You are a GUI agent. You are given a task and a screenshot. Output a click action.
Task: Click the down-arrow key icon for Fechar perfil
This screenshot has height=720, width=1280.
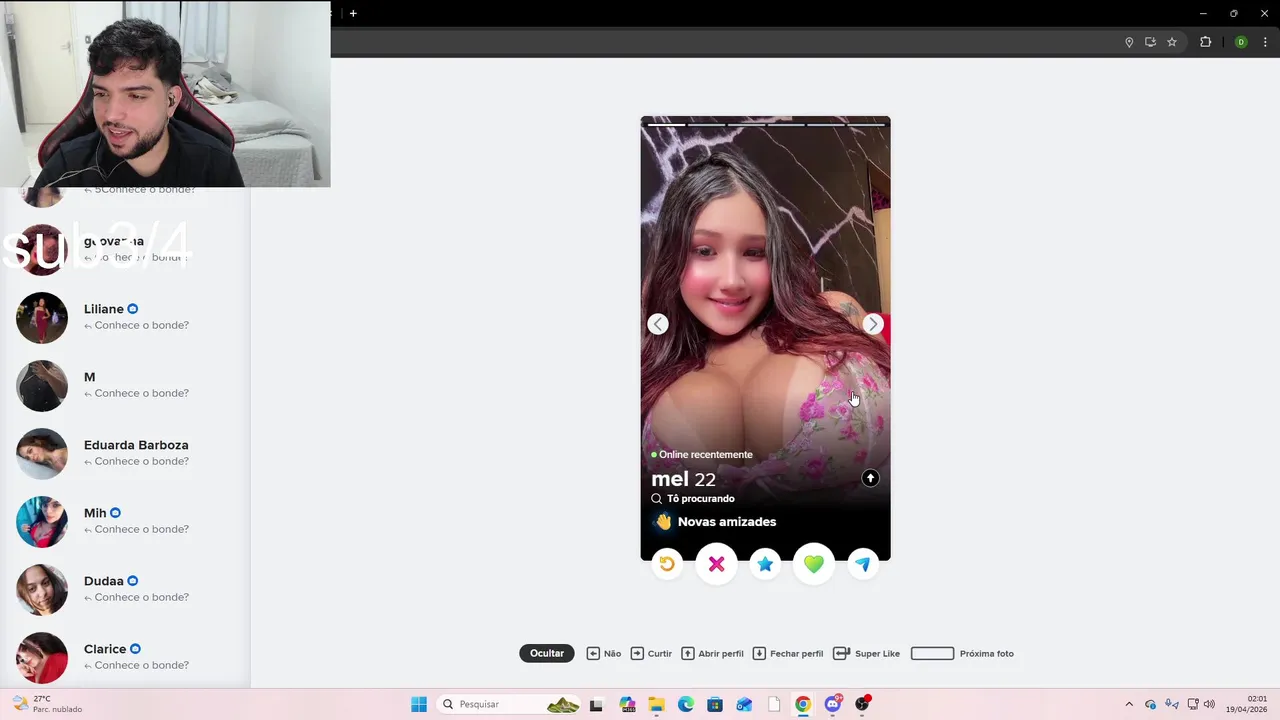[x=759, y=653]
